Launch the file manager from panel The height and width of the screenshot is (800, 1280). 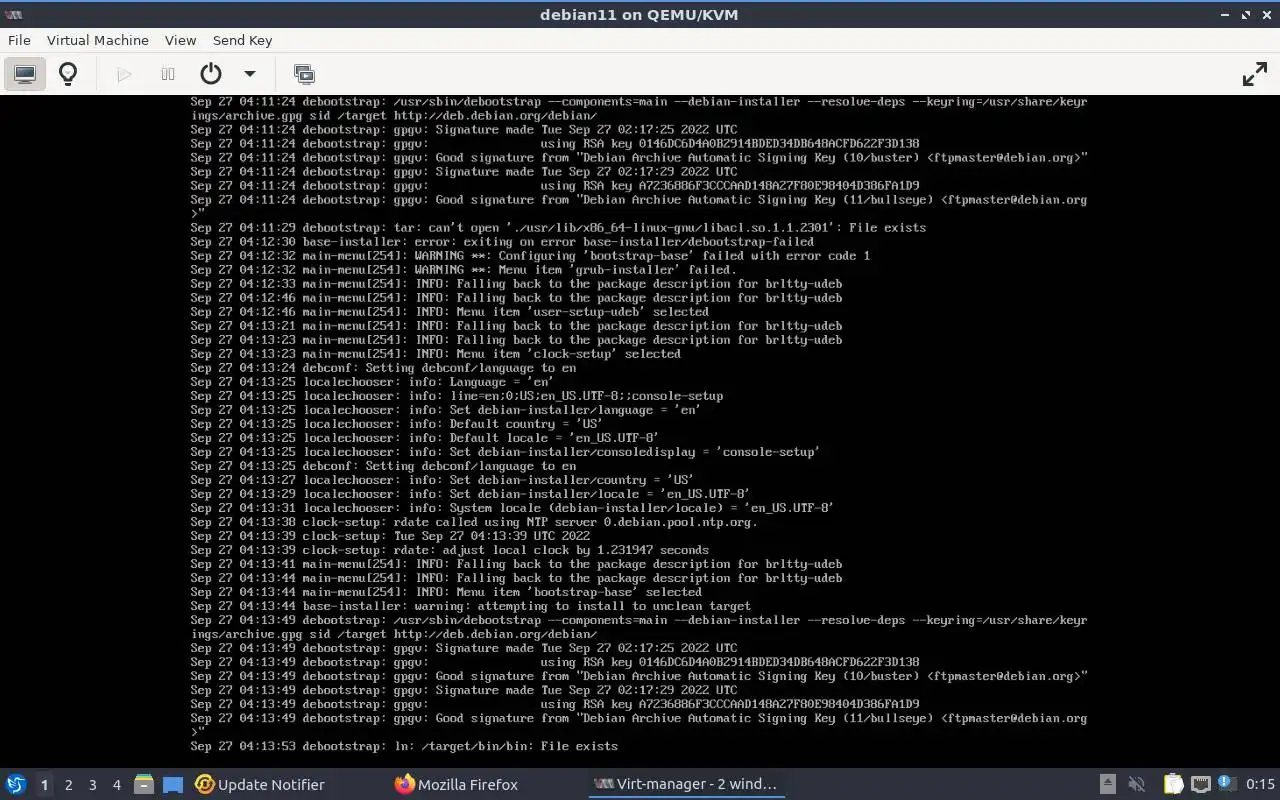(144, 784)
